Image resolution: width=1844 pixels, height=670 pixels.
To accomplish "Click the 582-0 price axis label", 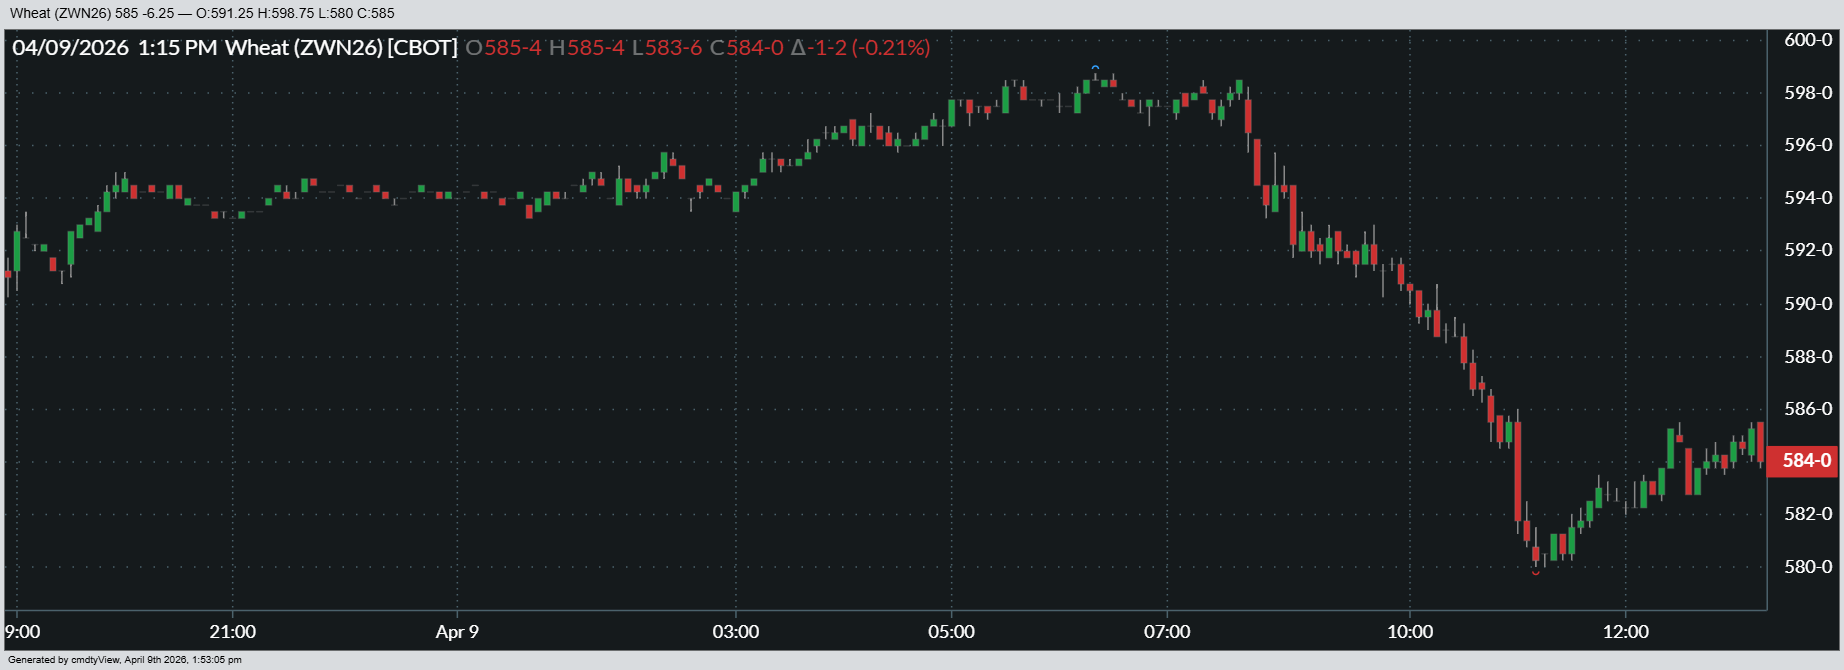I will tap(1808, 514).
